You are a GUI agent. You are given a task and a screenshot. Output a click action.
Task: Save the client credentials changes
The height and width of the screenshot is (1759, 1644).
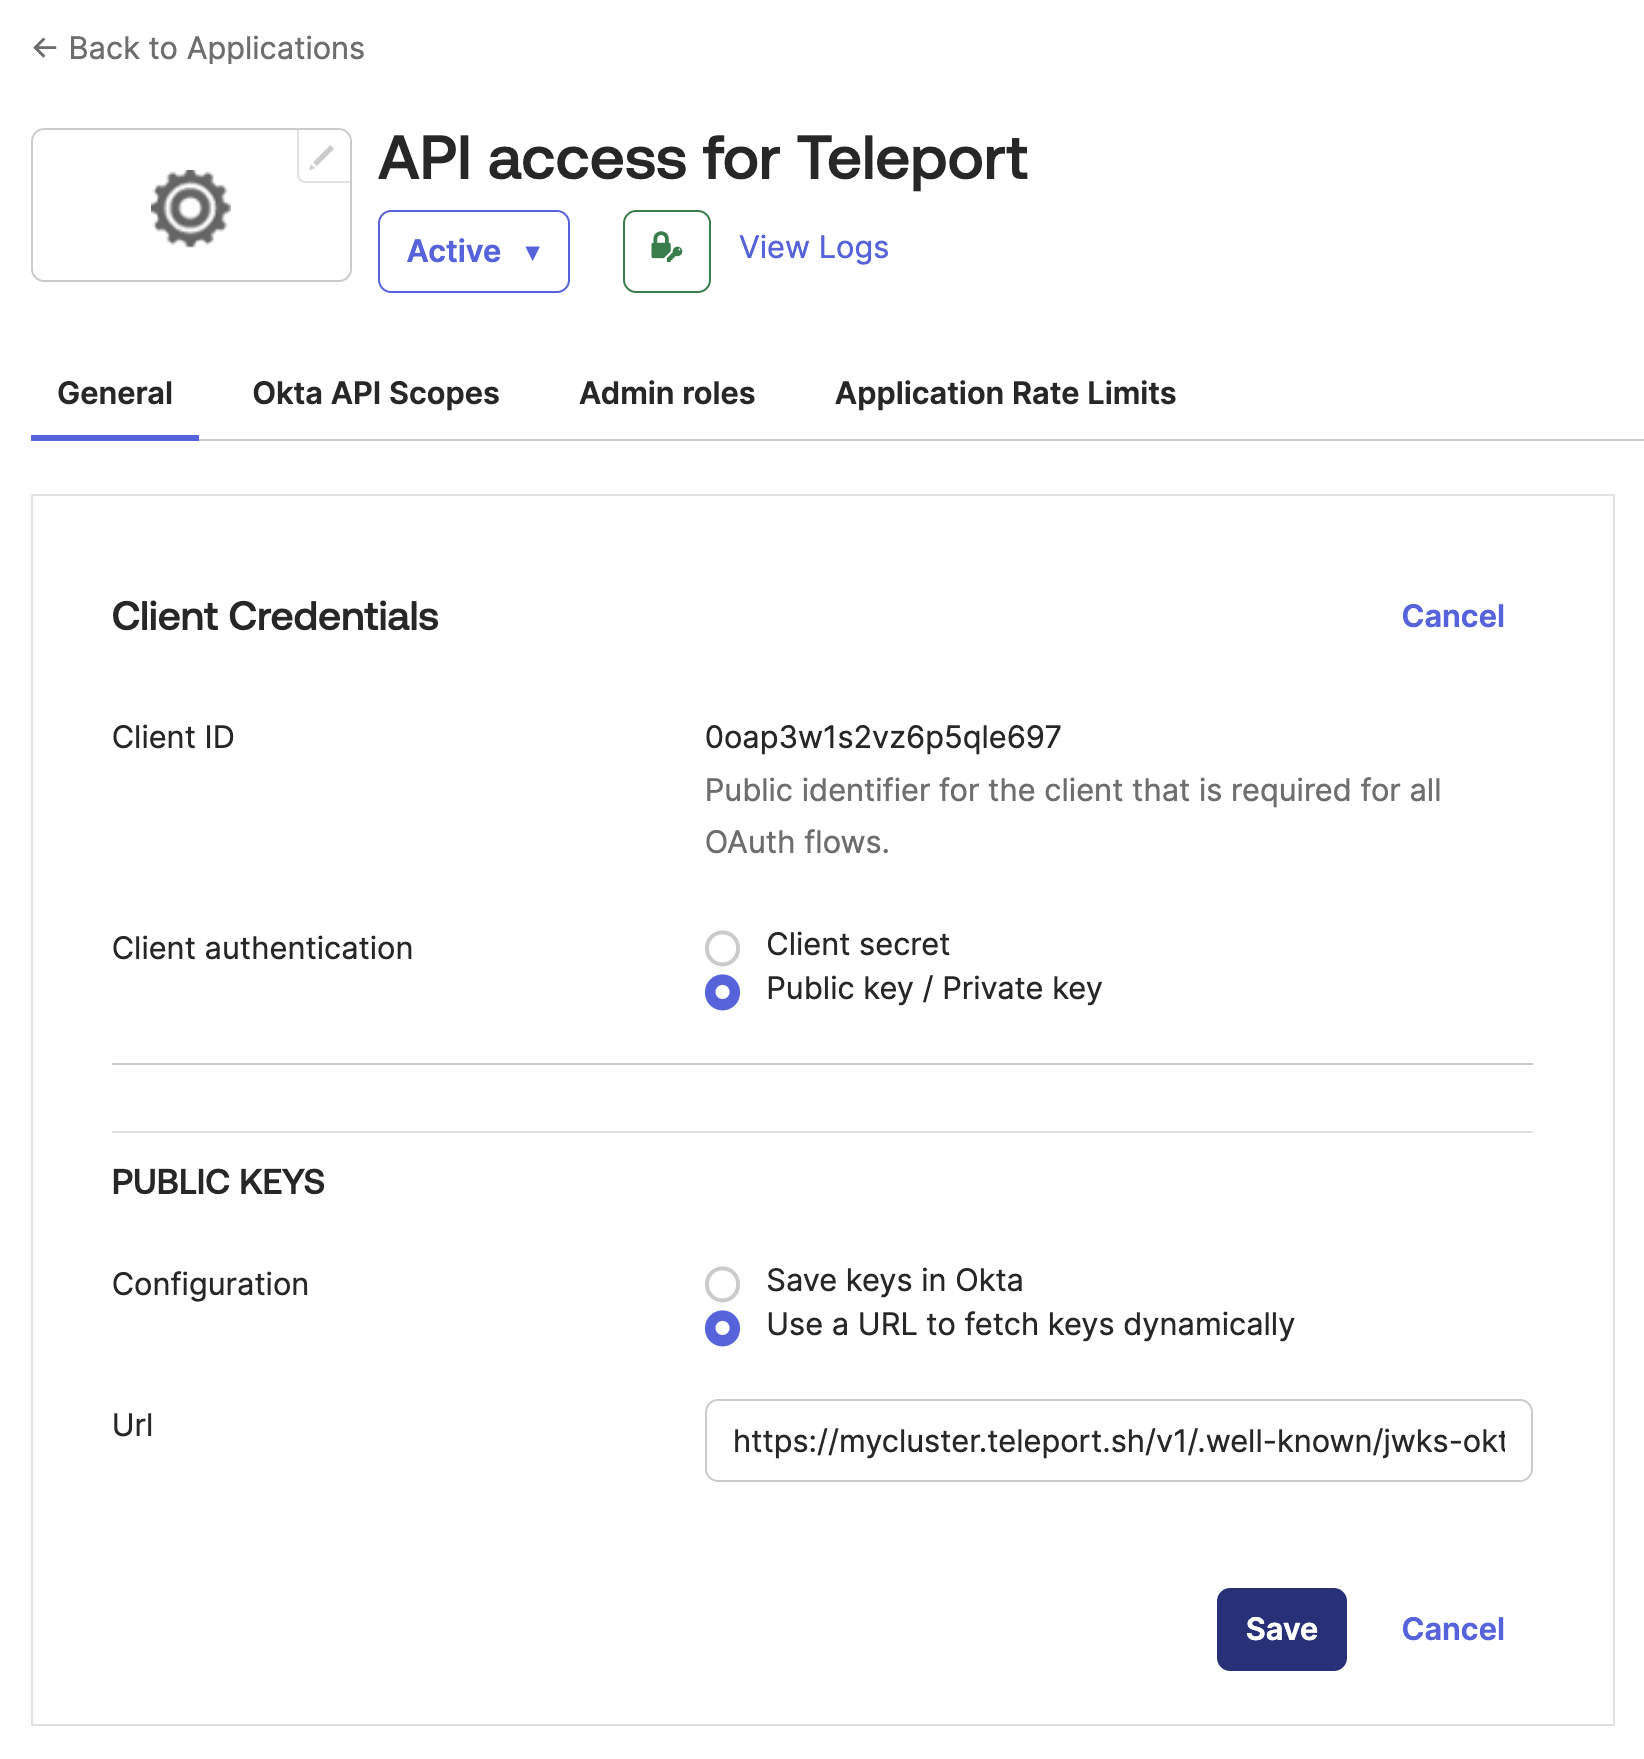(1281, 1629)
